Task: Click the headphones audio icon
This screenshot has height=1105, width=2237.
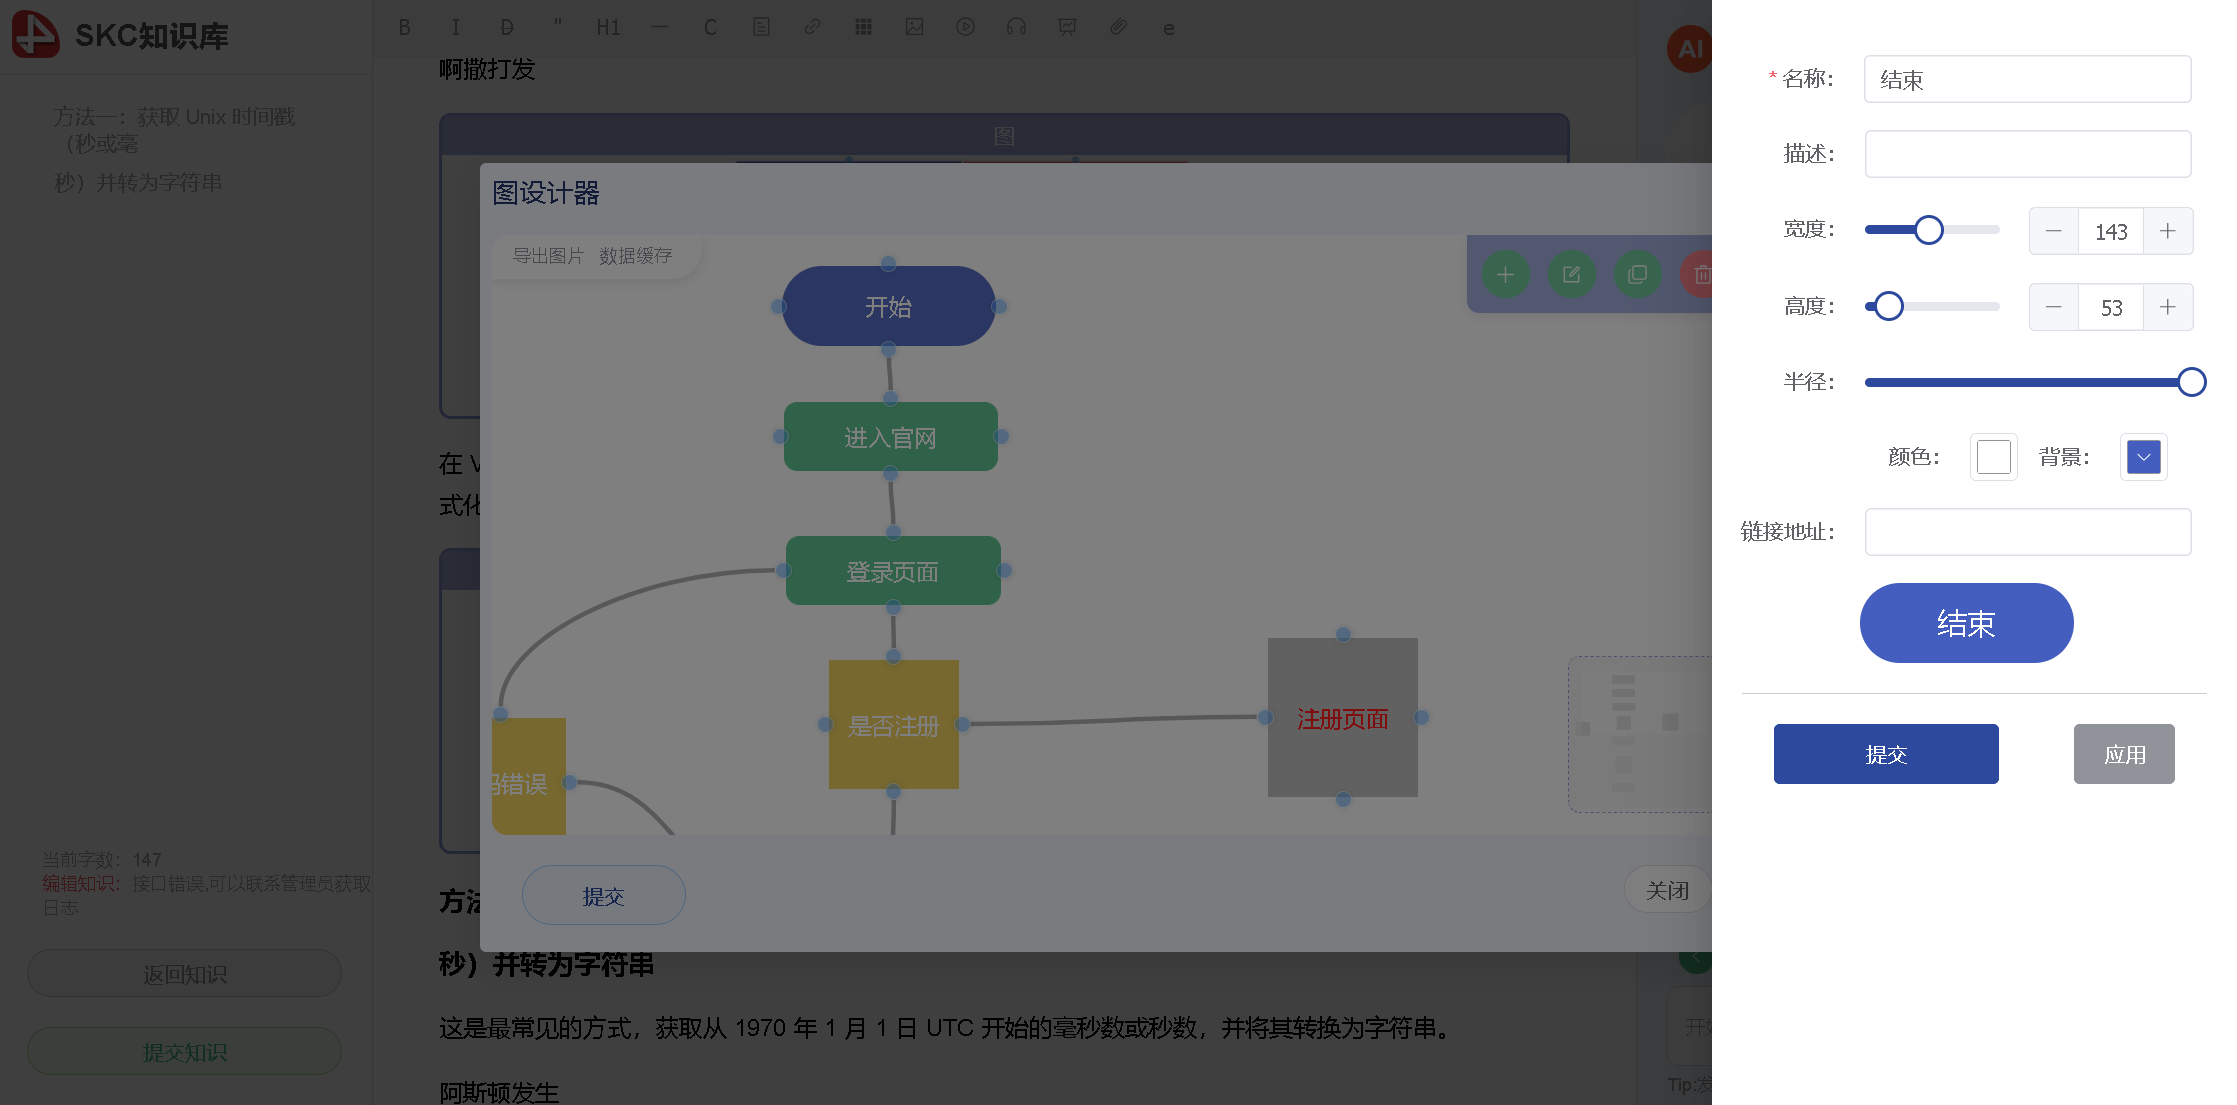Action: click(1016, 27)
